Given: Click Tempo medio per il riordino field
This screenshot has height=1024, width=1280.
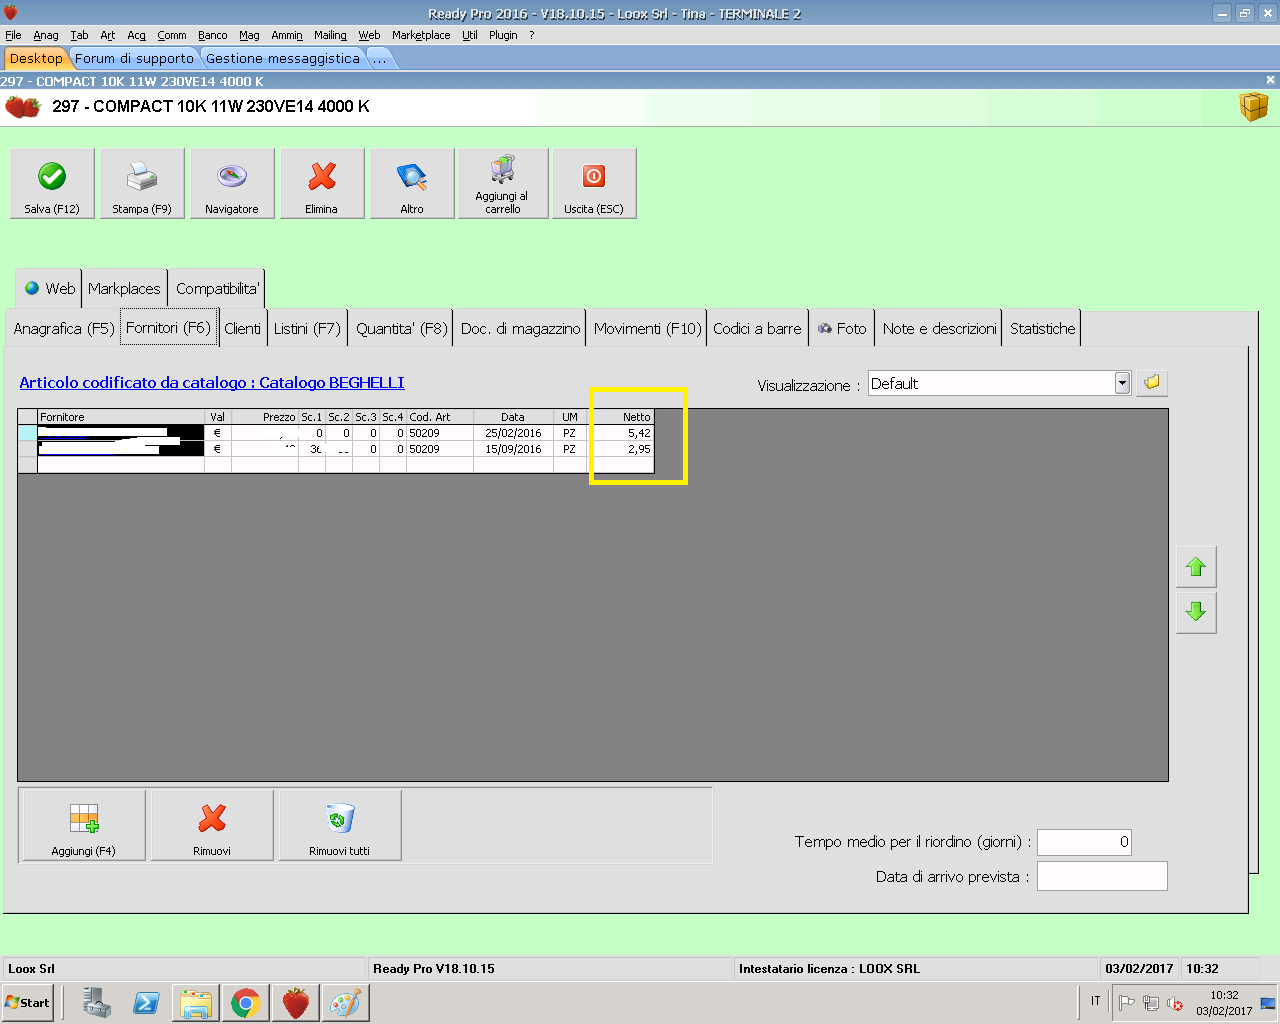Looking at the screenshot, I should tap(1084, 842).
